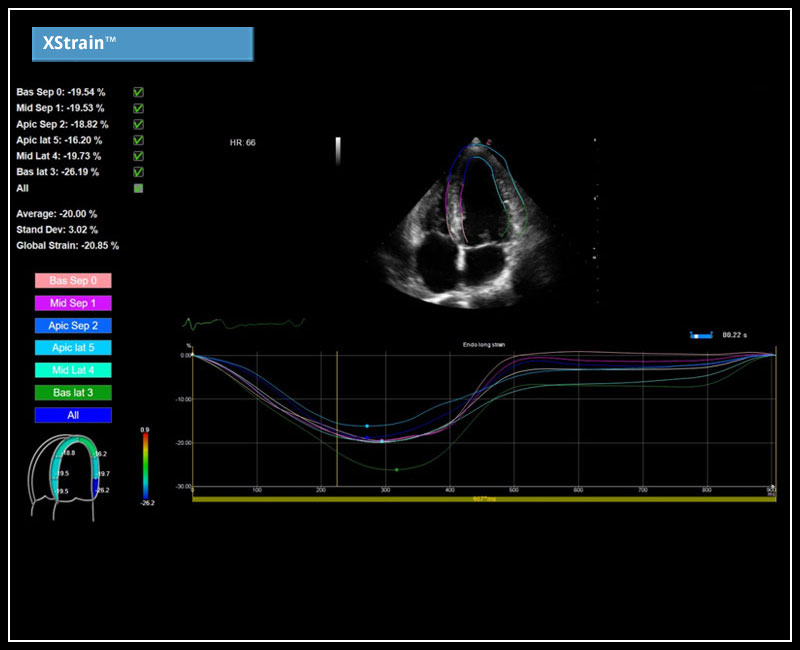Image resolution: width=800 pixels, height=650 pixels.
Task: Disable the Apic Sep 2 checkbox
Action: (x=138, y=124)
